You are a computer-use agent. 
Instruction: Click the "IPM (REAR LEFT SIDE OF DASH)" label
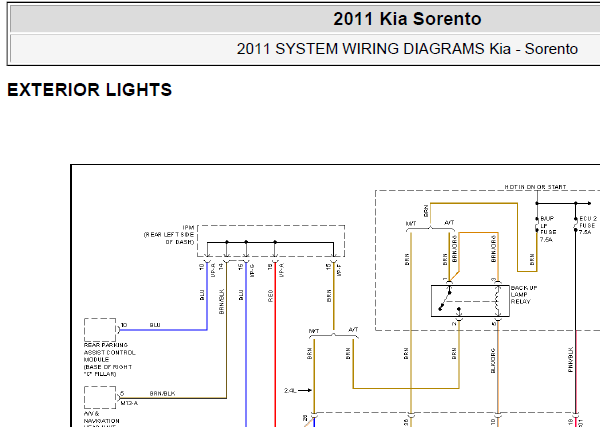(169, 235)
